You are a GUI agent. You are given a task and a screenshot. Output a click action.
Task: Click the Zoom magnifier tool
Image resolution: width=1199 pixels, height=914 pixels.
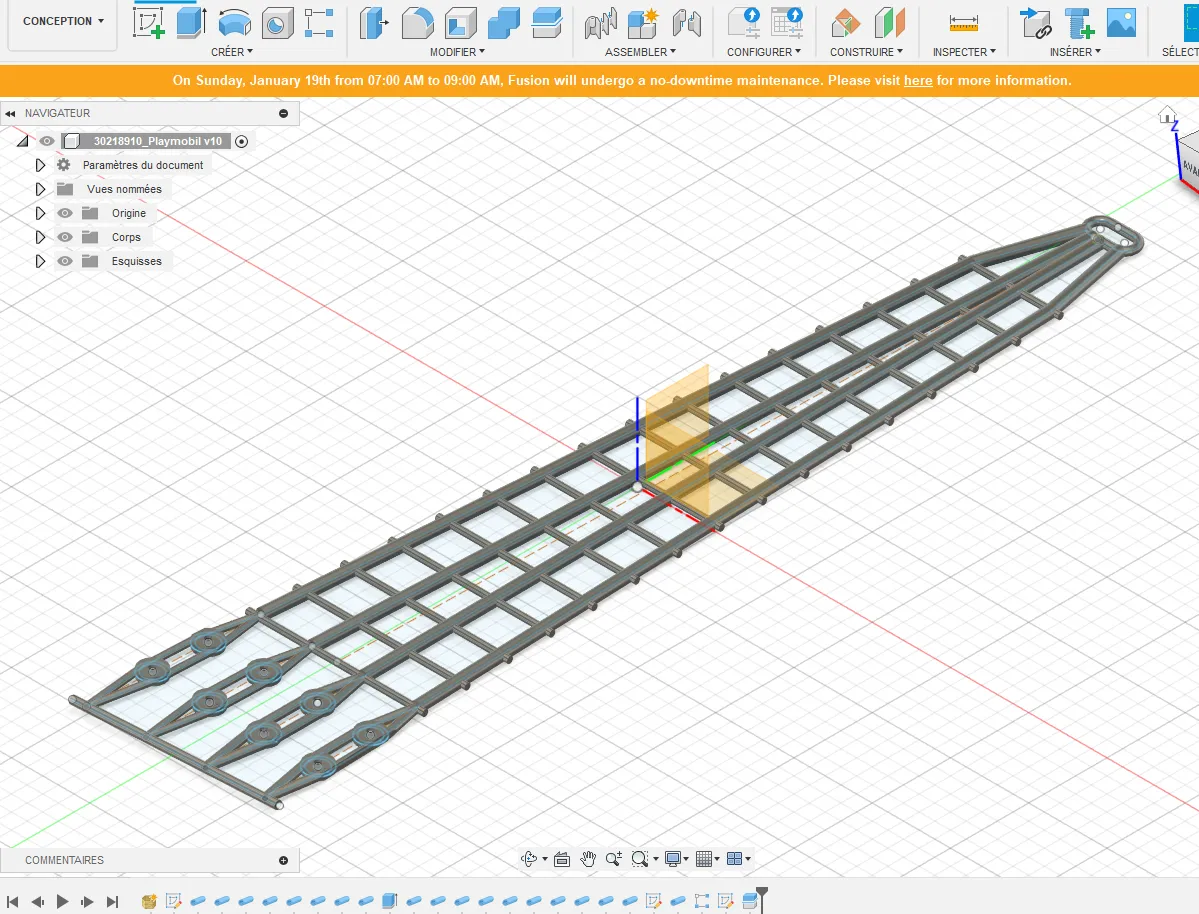coord(613,859)
